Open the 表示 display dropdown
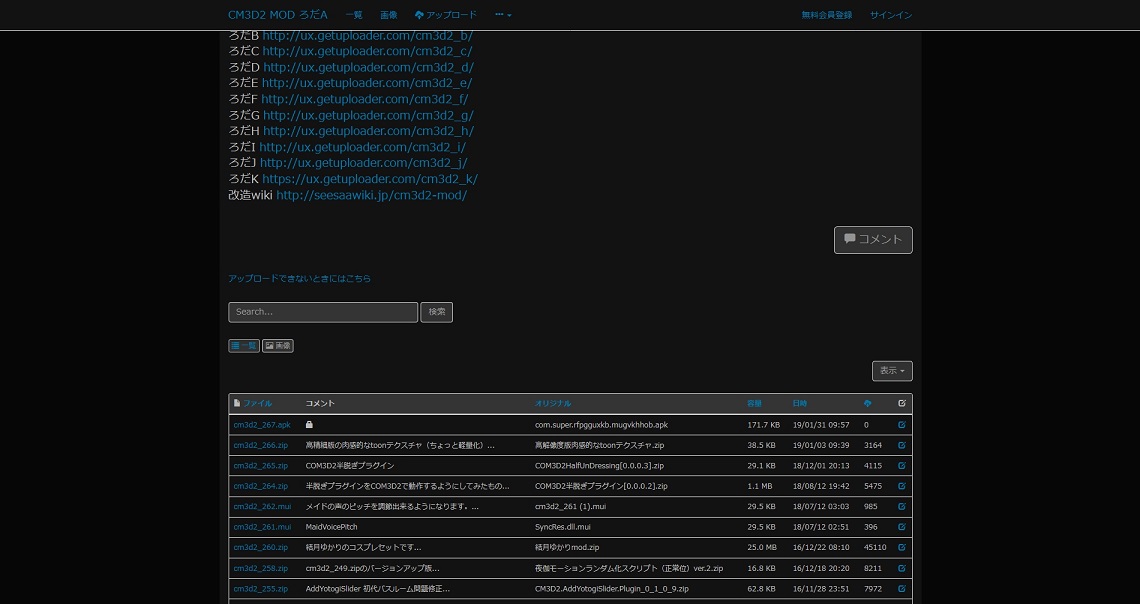This screenshot has height=604, width=1140. pyautogui.click(x=892, y=371)
